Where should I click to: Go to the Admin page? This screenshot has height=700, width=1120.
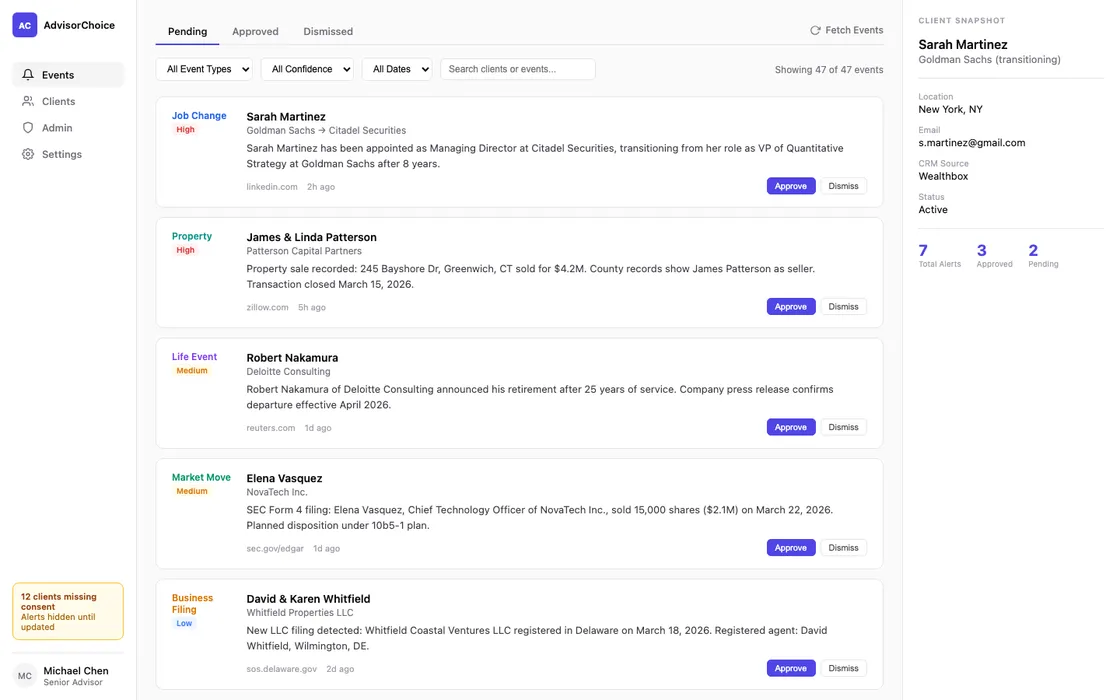[x=68, y=128]
